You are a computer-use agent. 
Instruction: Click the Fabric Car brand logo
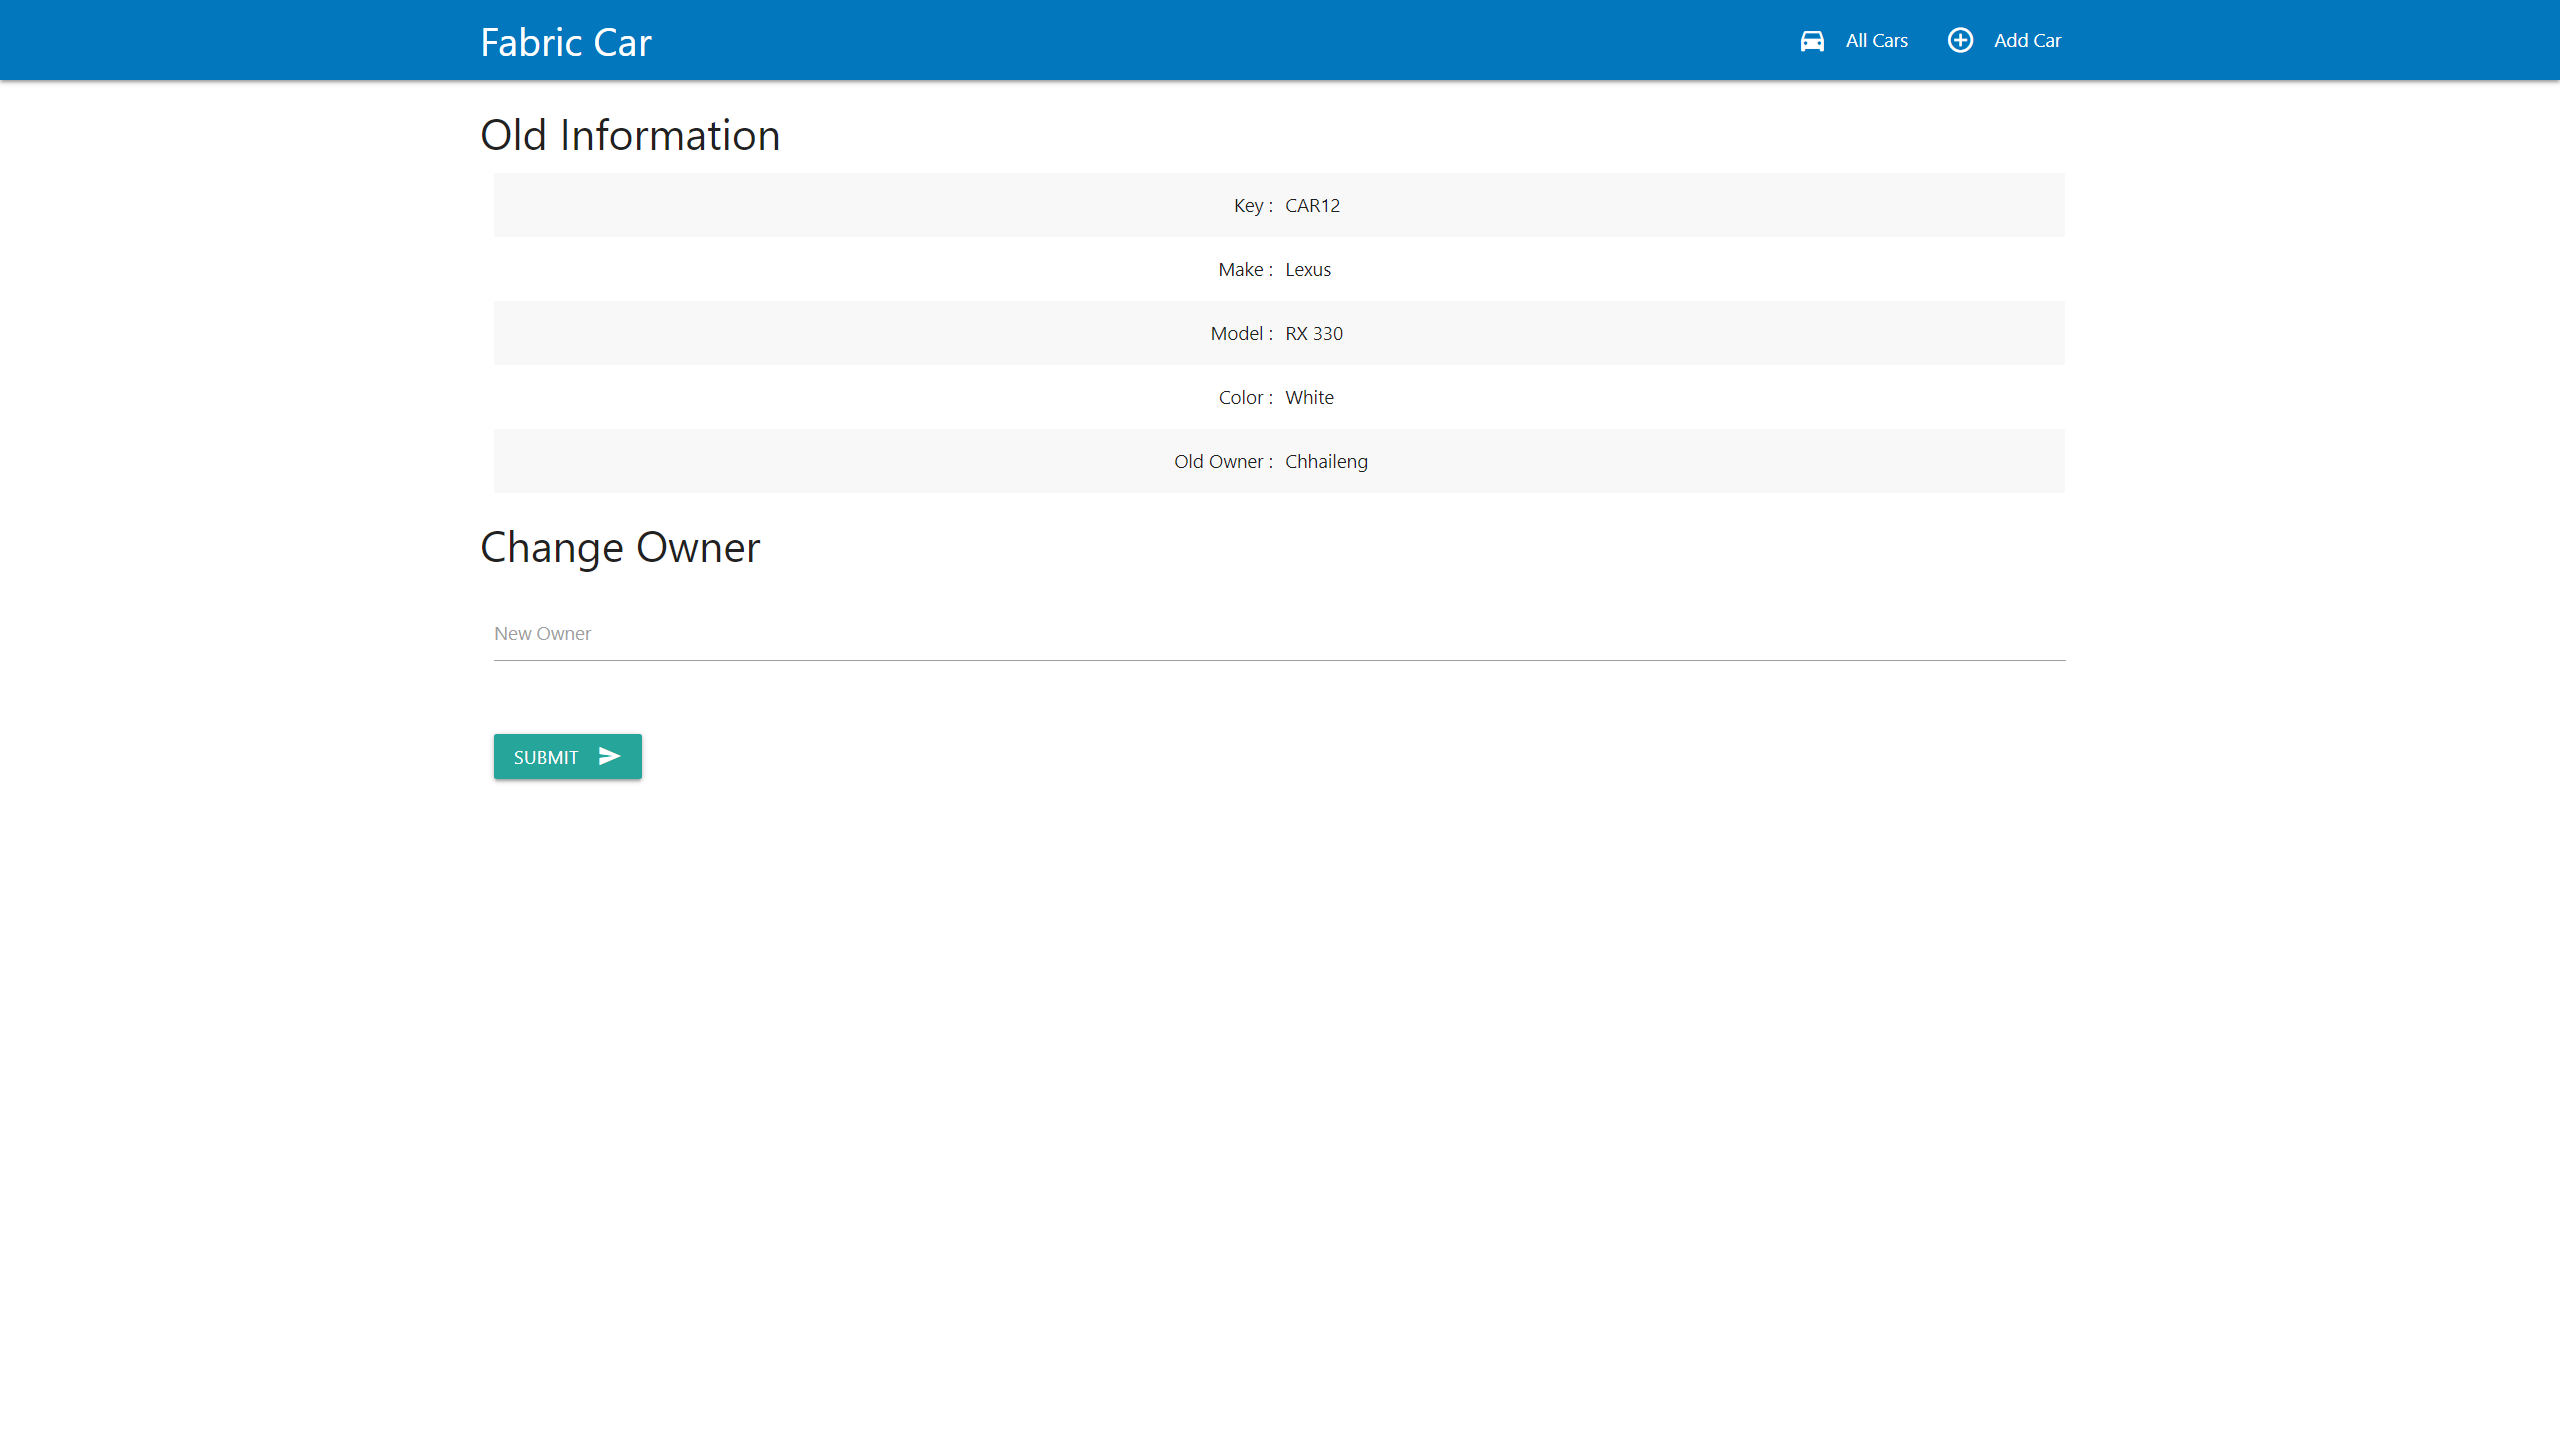(566, 42)
